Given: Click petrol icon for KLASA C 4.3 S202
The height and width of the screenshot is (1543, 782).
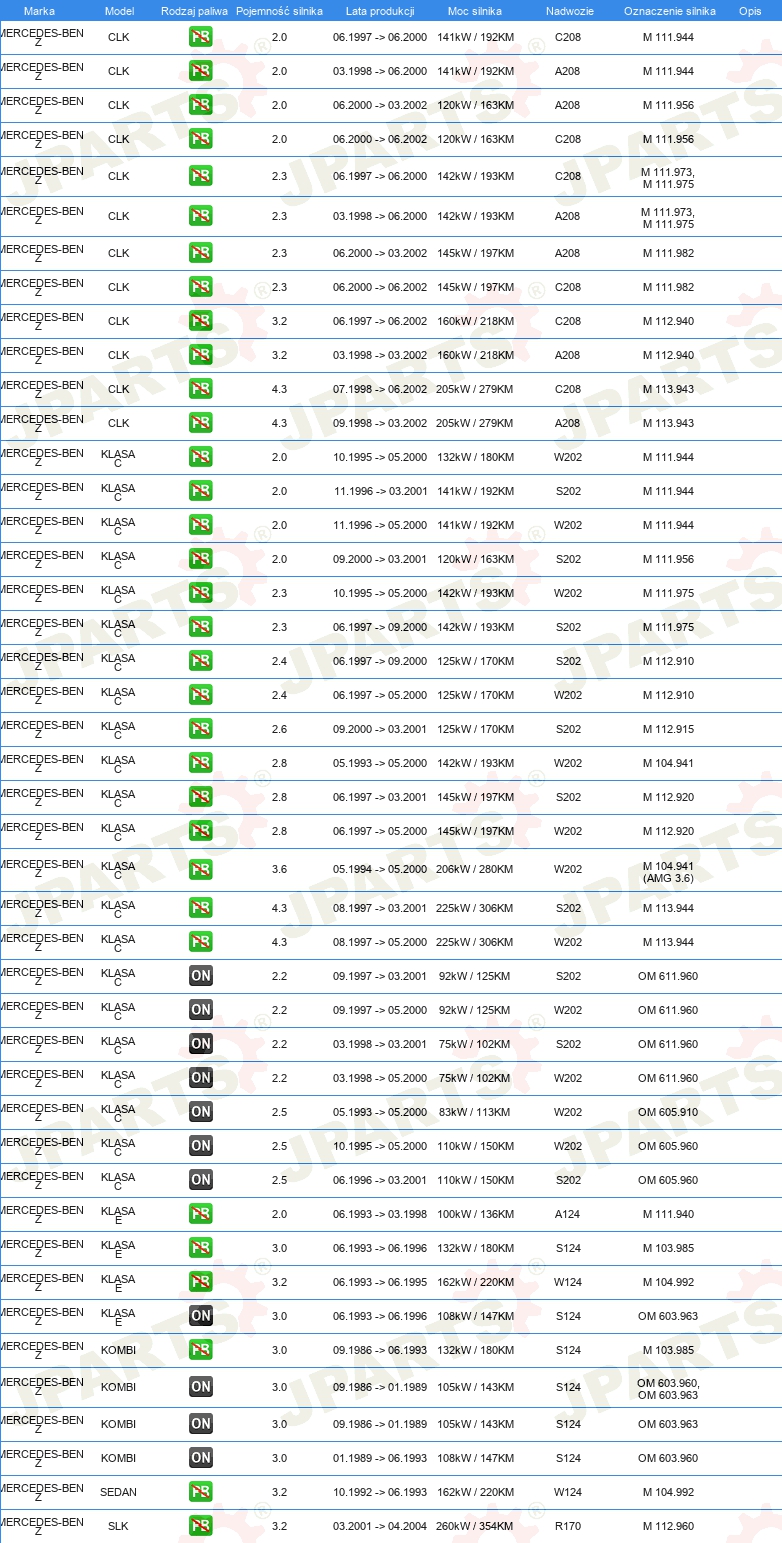Looking at the screenshot, I should coord(201,908).
